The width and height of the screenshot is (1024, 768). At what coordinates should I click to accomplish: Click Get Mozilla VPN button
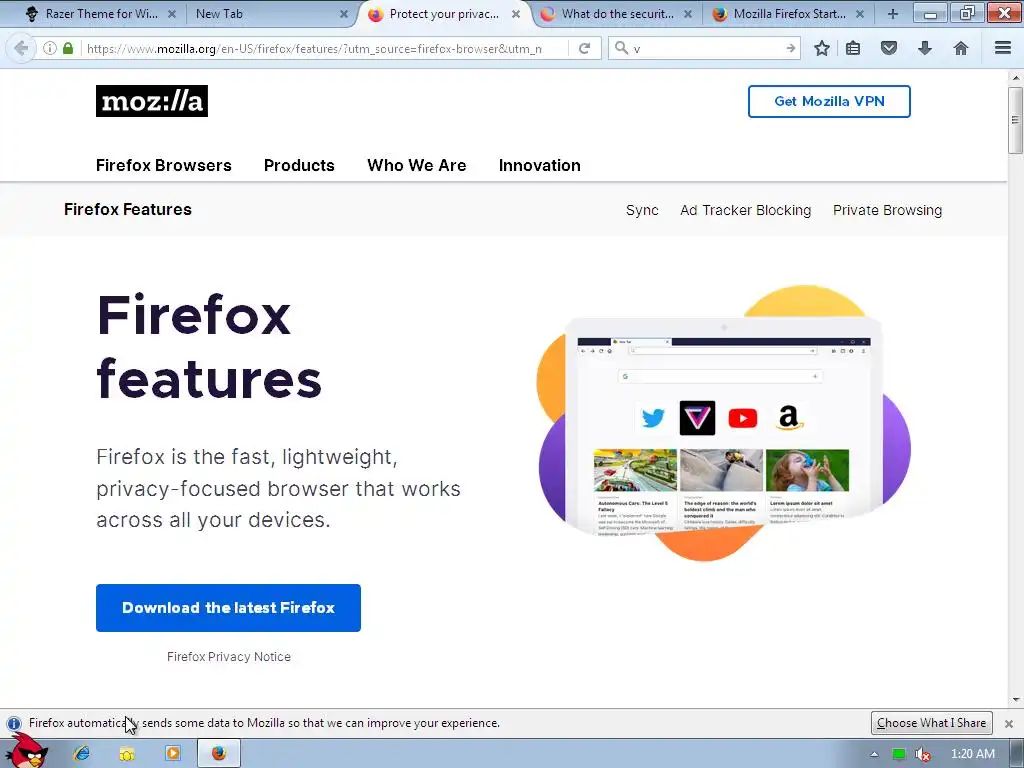(829, 101)
